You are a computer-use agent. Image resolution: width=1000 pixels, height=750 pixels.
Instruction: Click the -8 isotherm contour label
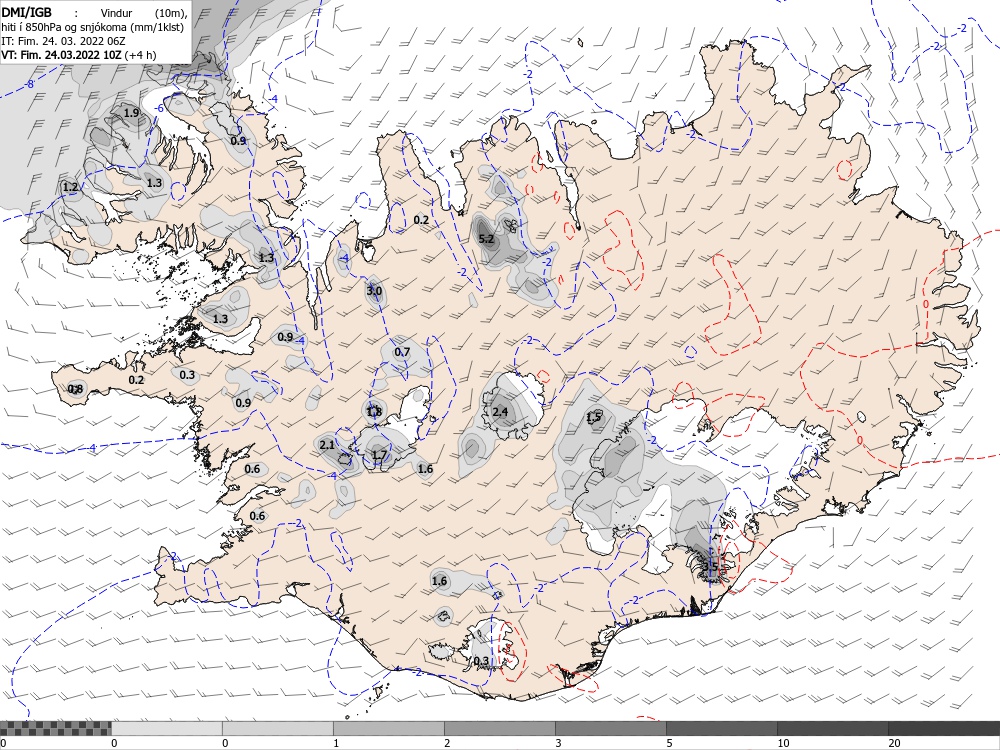tap(28, 84)
